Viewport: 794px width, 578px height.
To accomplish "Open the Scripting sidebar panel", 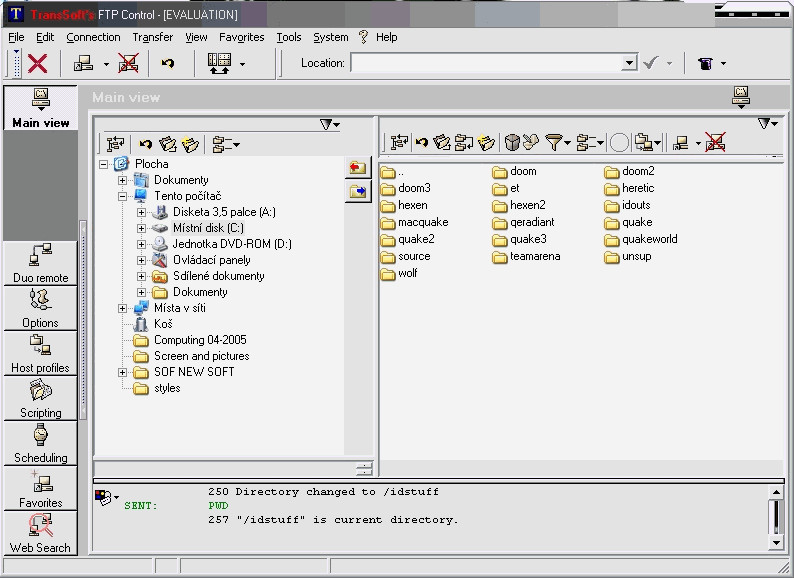I will (41, 399).
